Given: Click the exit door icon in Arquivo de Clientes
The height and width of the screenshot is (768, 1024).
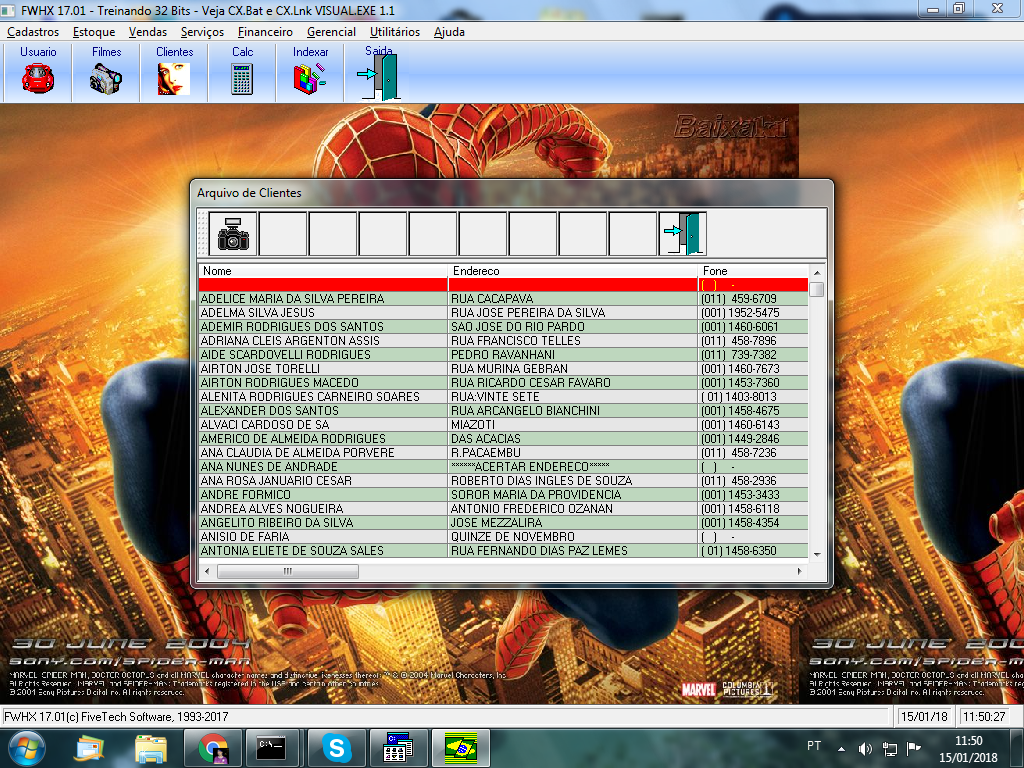Looking at the screenshot, I should click(x=683, y=233).
